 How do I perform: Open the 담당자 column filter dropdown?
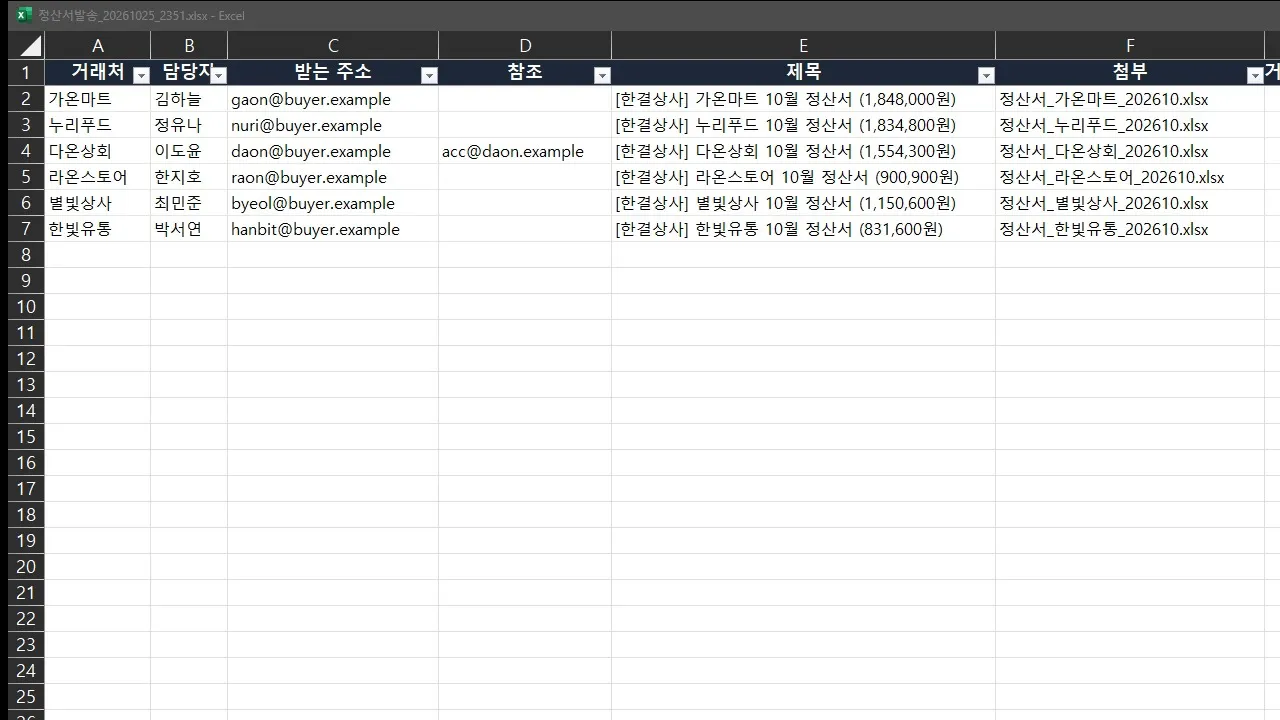pos(218,75)
